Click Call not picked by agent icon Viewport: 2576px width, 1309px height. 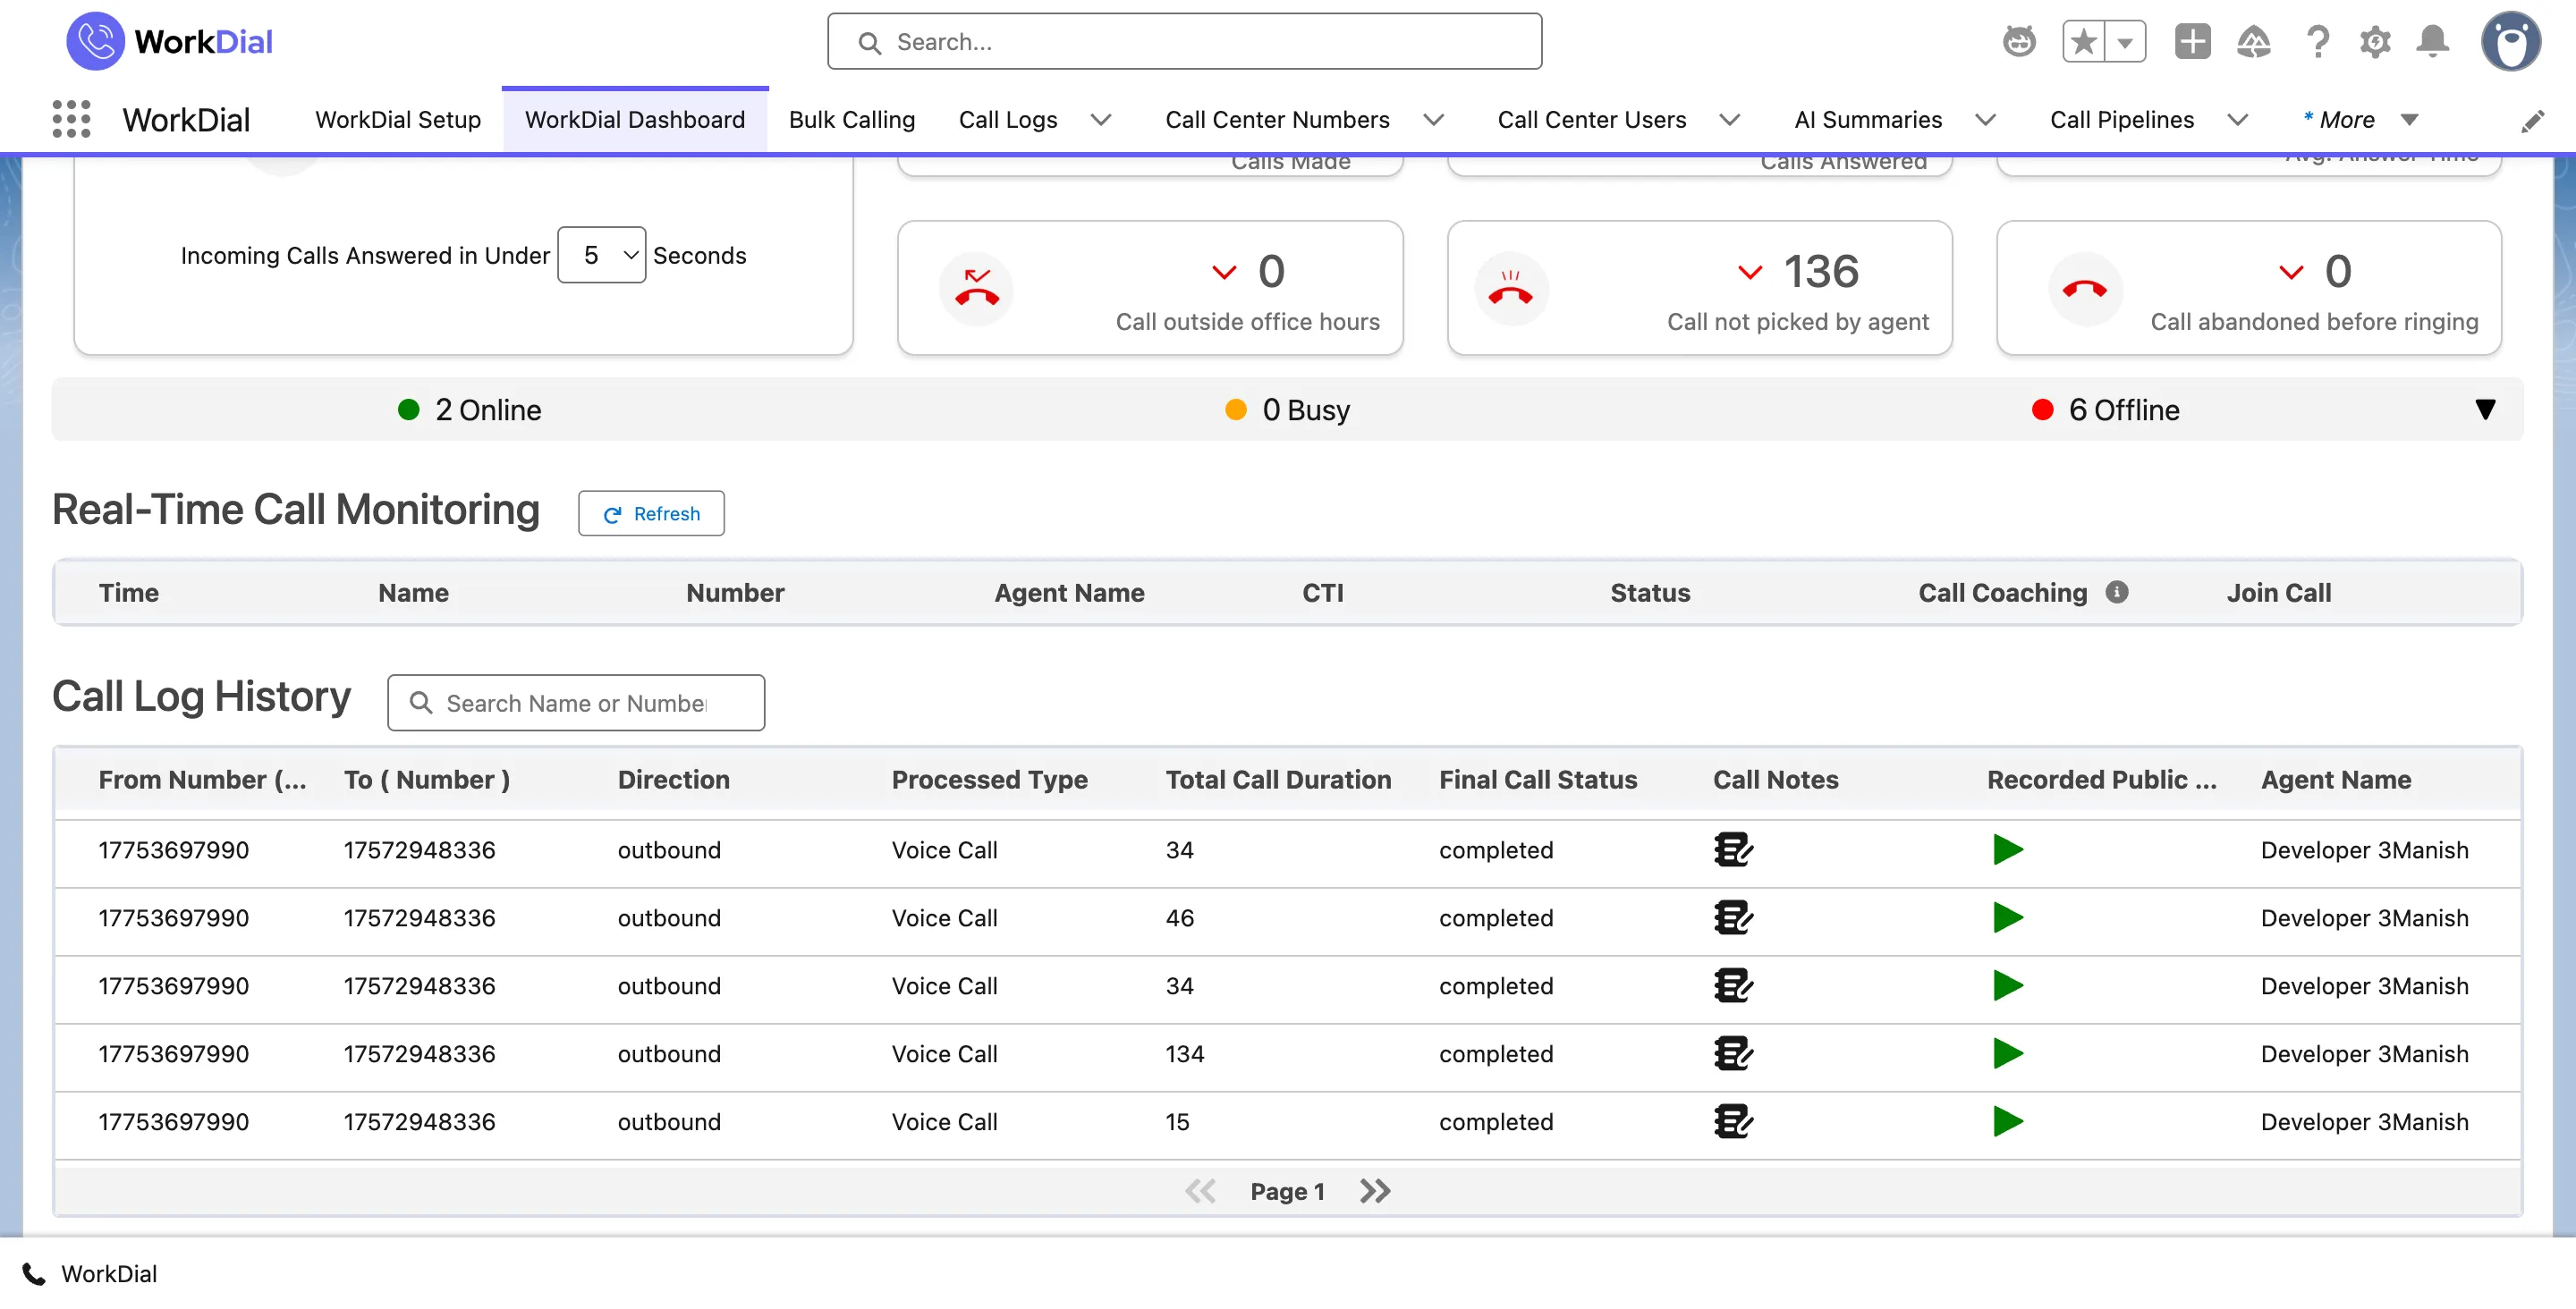(x=1511, y=289)
